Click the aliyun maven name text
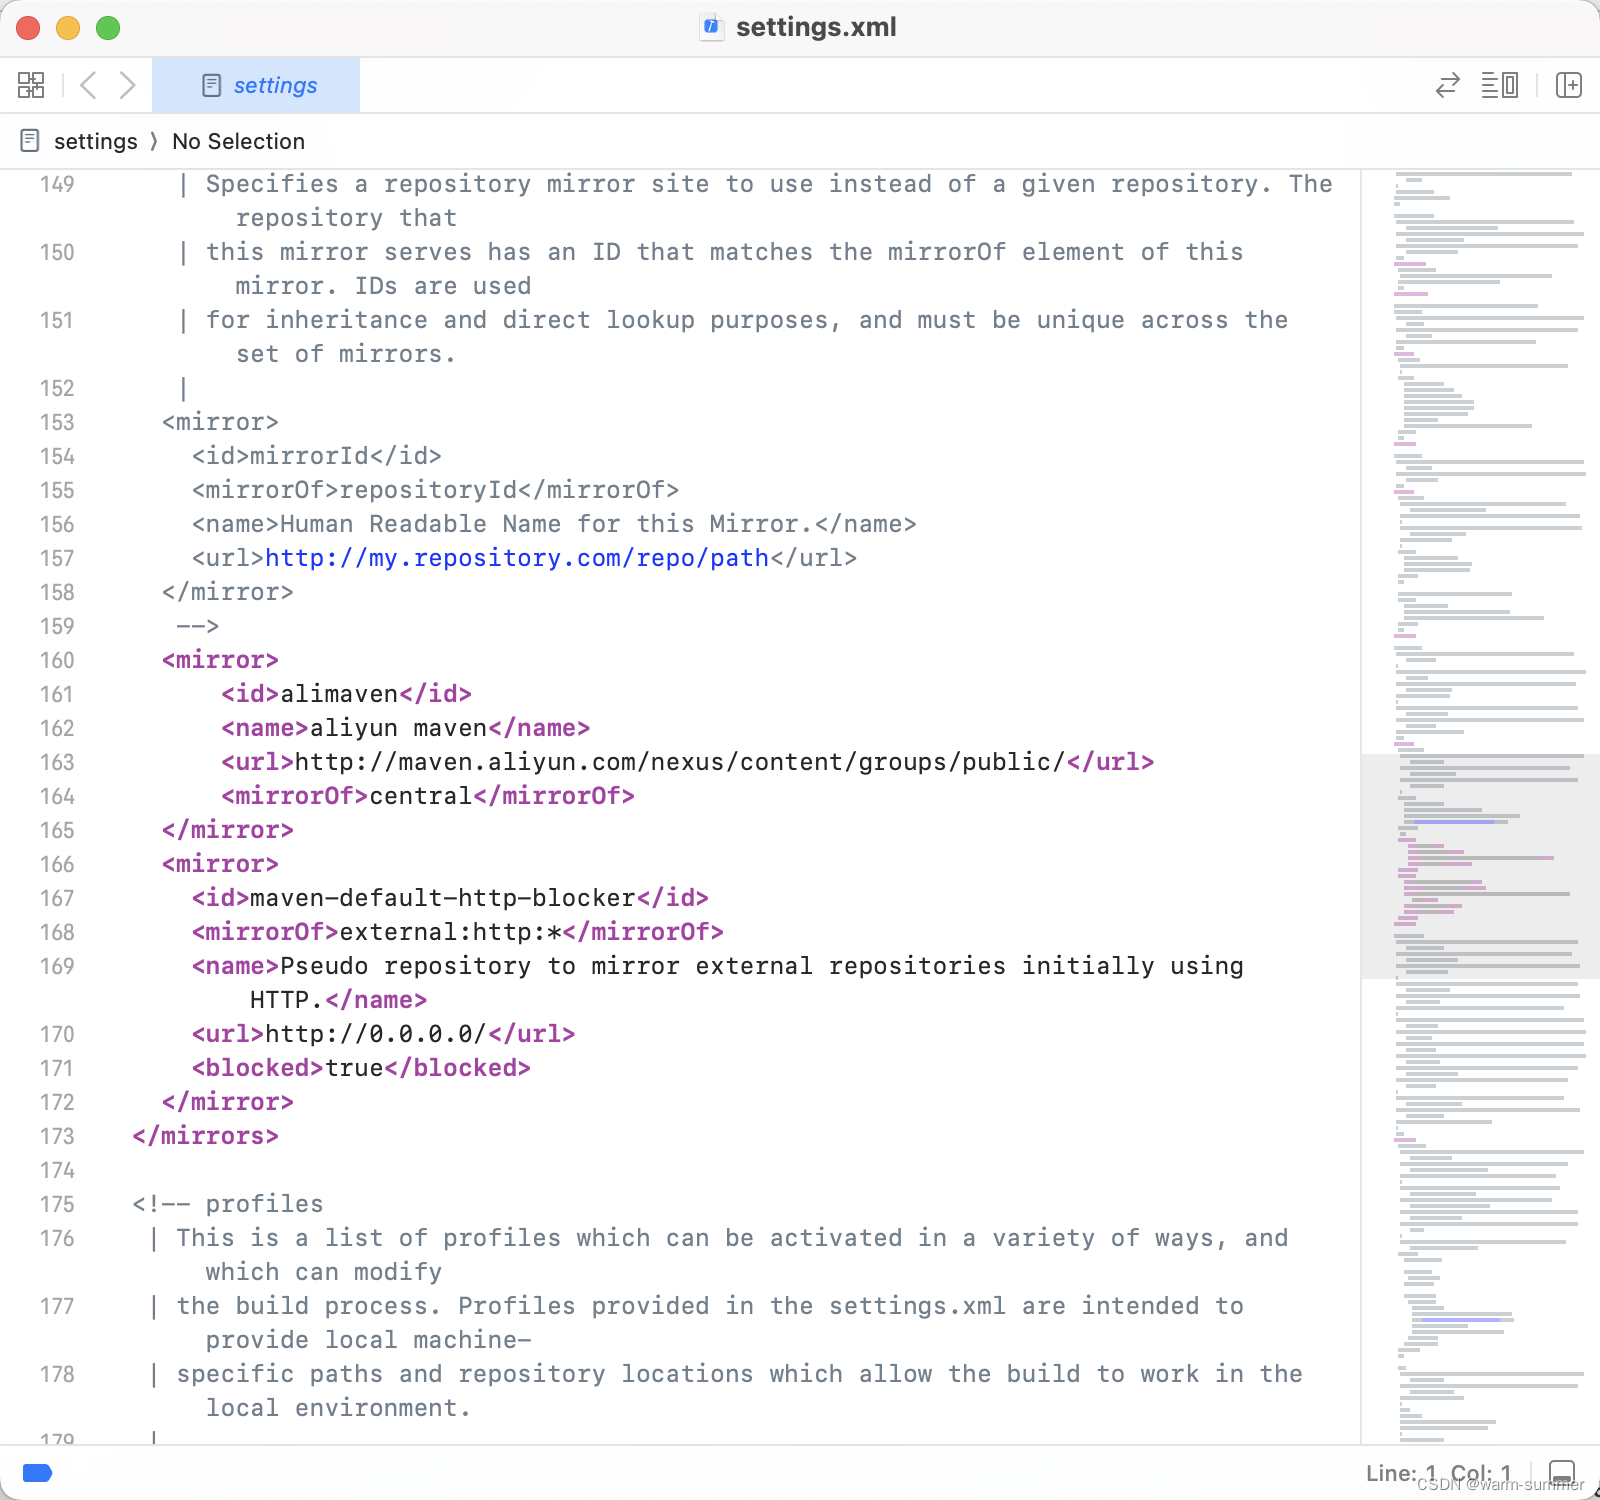 398,728
